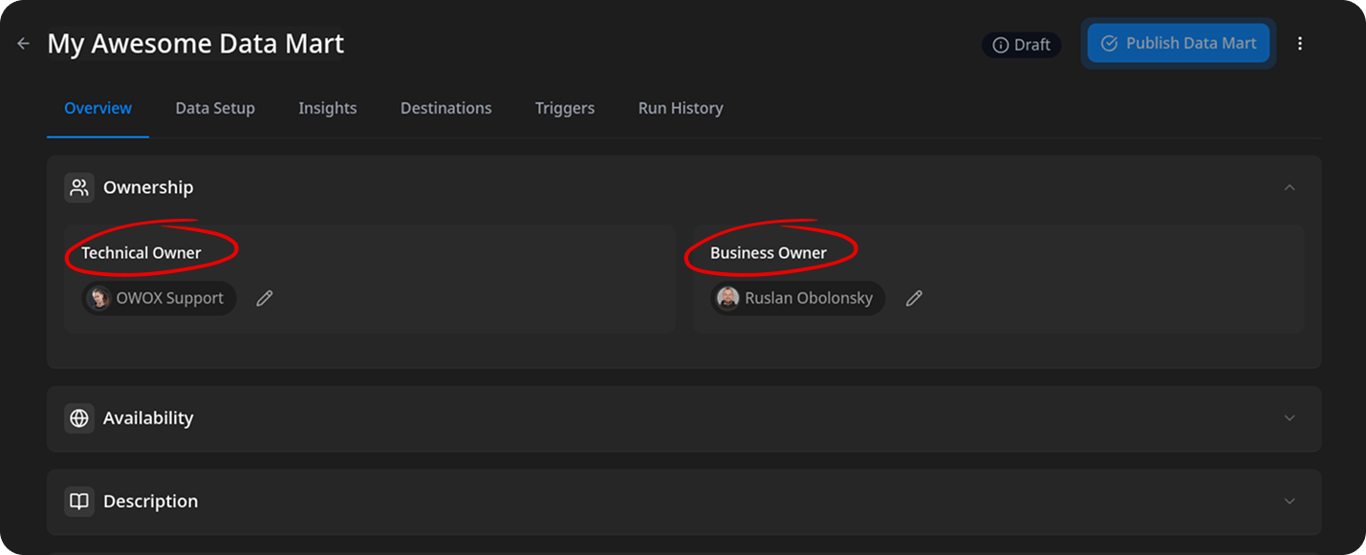View the Run History tab
Screen dimensions: 1366x555
pyautogui.click(x=680, y=108)
